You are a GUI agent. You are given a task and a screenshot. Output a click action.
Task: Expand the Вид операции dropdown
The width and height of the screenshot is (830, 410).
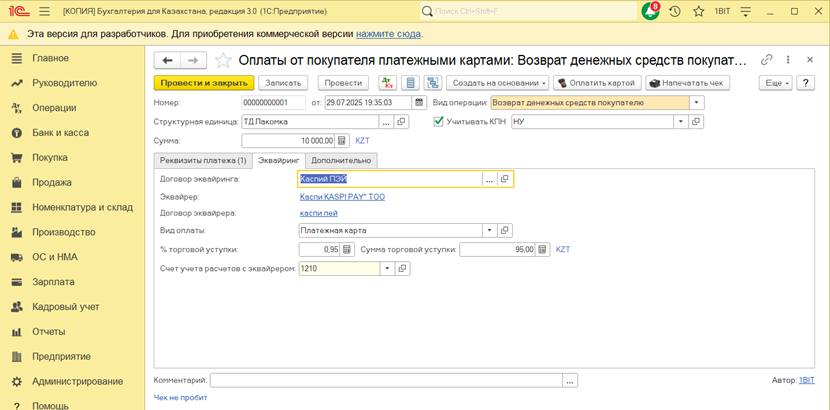tap(697, 102)
